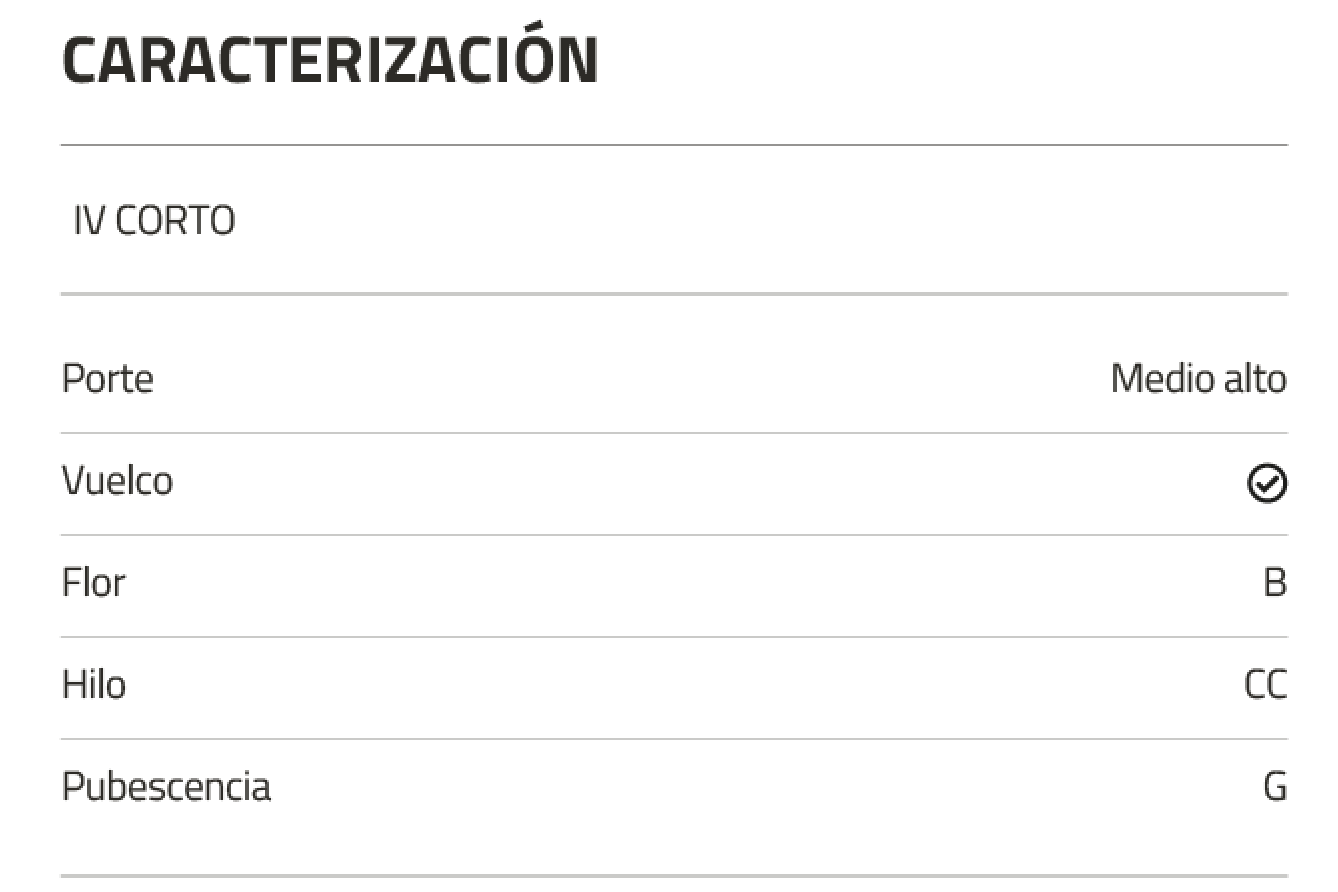Click the Hilo value 'CC'
The height and width of the screenshot is (892, 1338).
[1265, 686]
